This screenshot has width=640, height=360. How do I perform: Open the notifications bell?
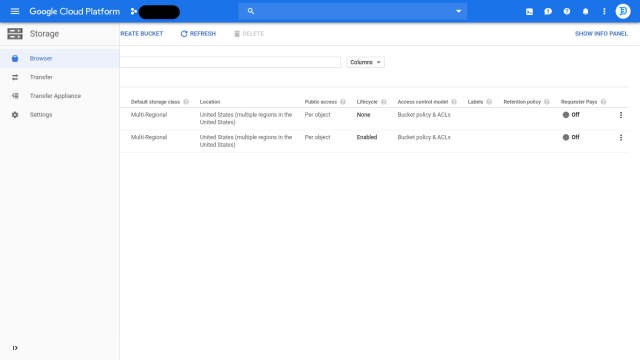(585, 11)
